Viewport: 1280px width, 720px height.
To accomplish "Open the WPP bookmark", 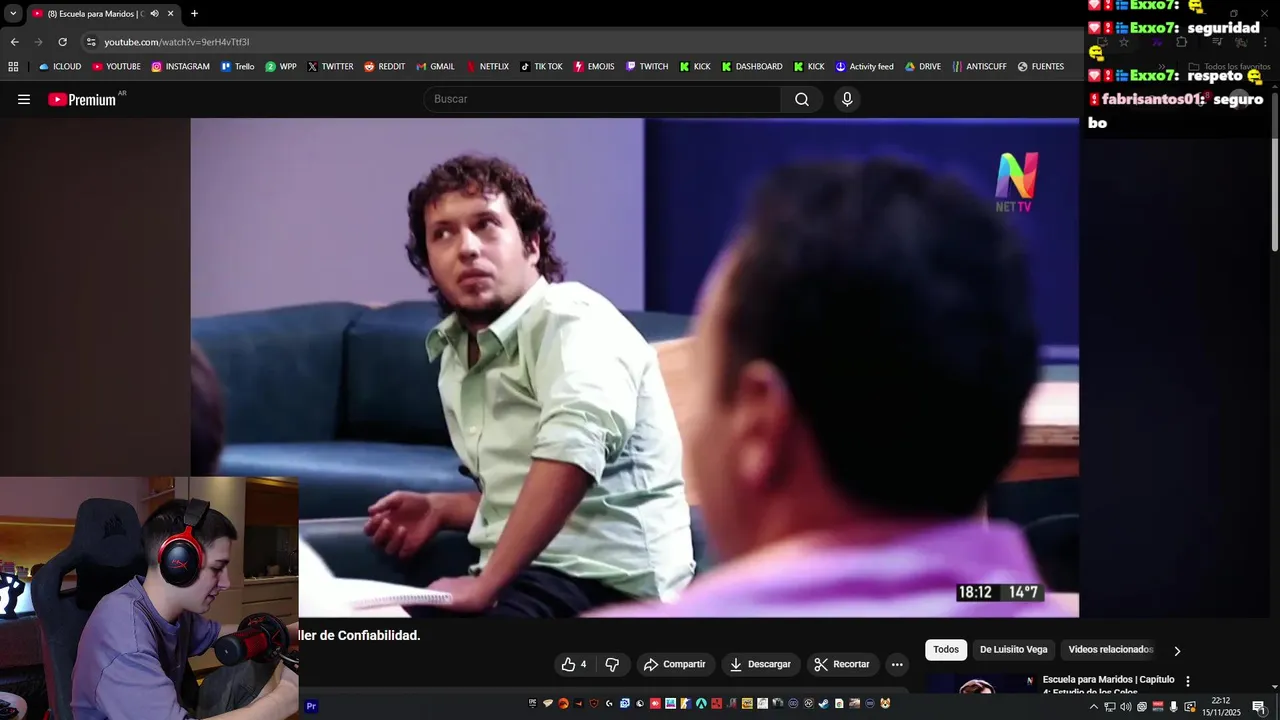I will click(x=280, y=67).
